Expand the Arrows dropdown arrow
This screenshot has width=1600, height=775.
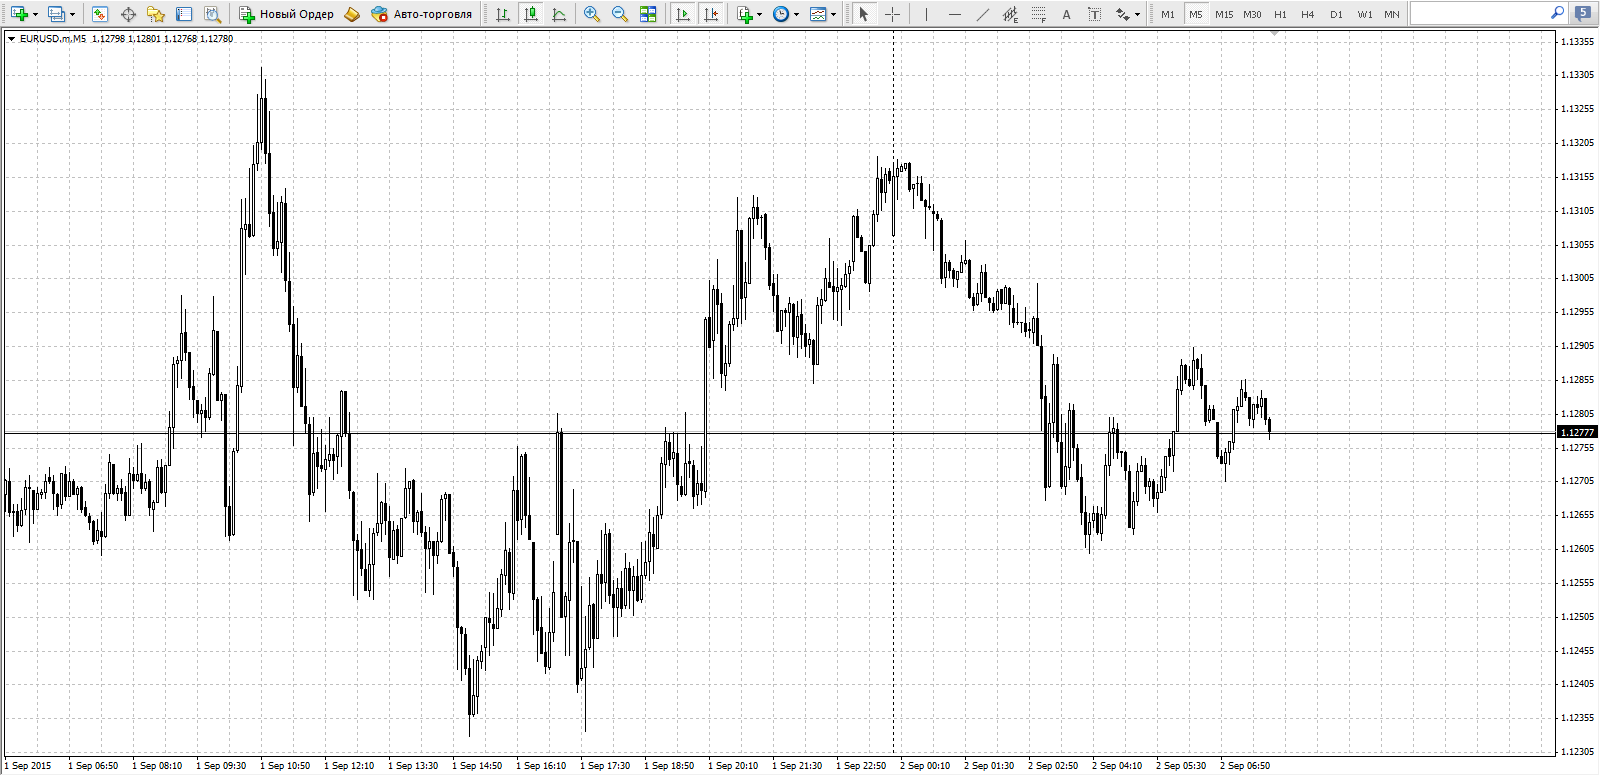tap(1138, 14)
